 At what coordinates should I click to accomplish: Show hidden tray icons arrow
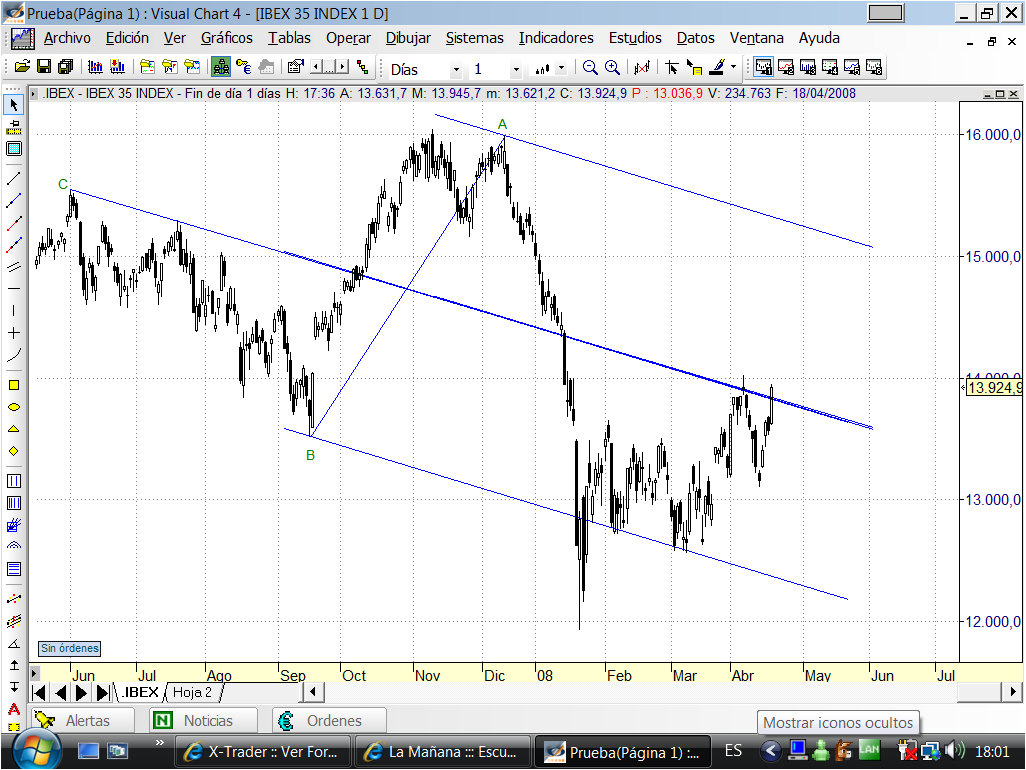coord(770,750)
